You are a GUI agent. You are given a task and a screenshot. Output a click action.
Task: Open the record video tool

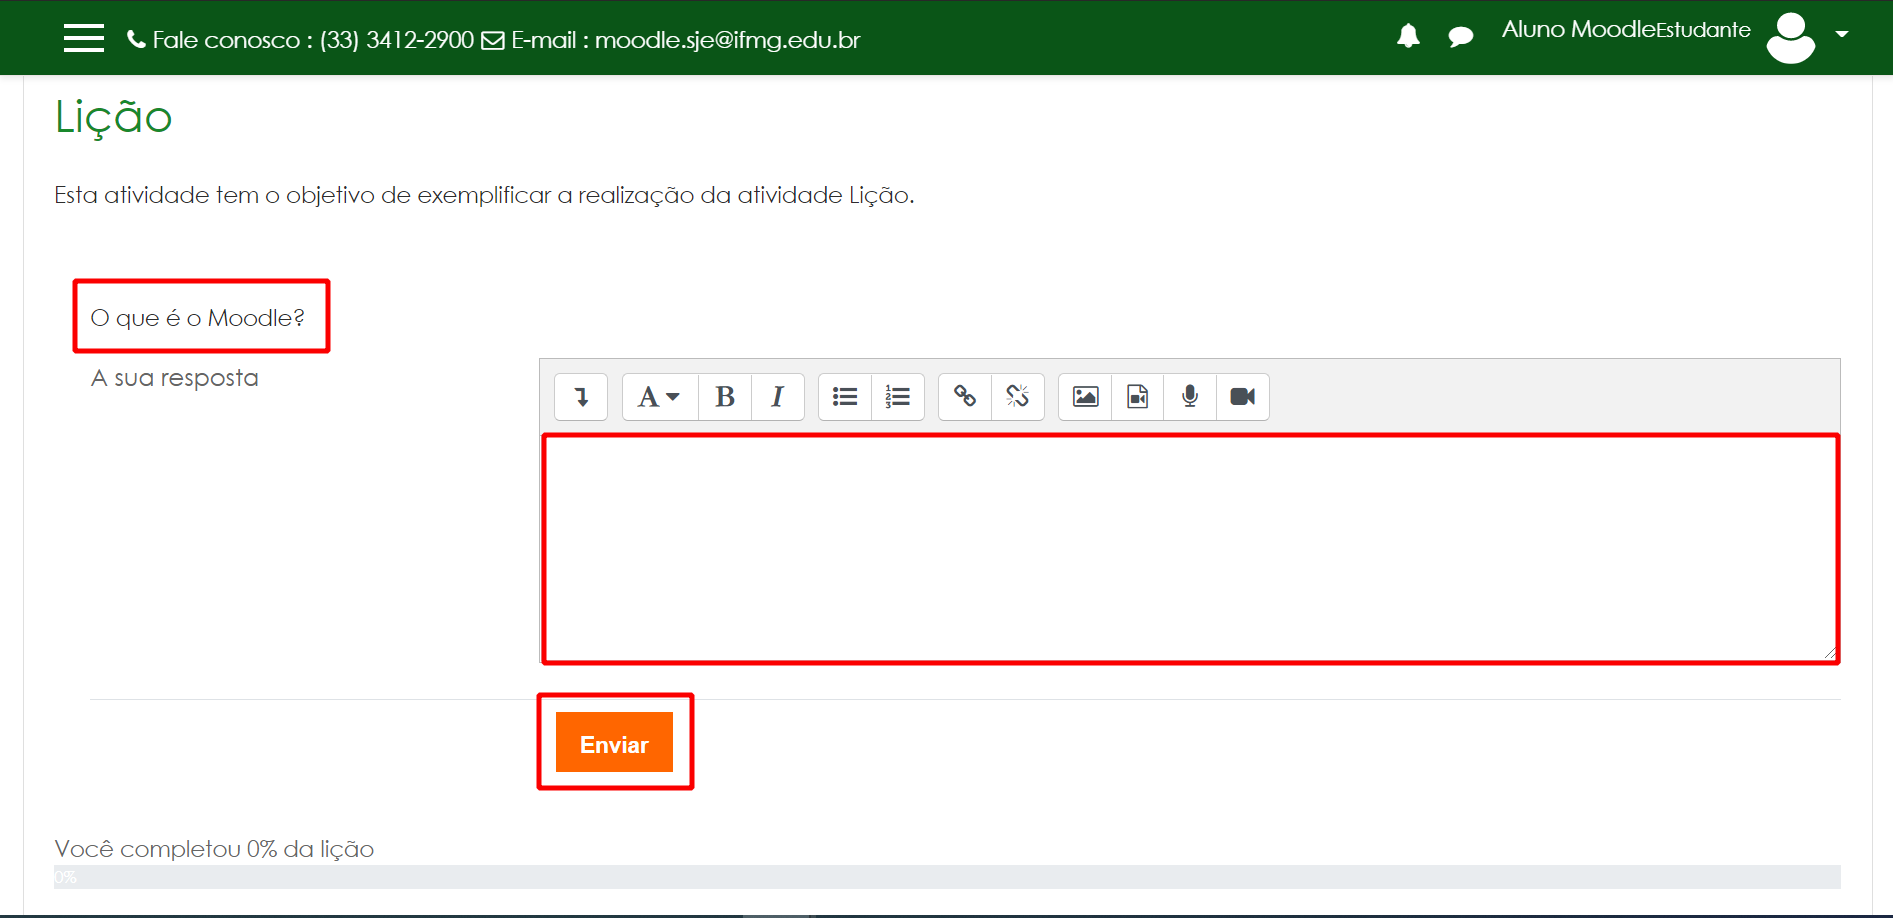pyautogui.click(x=1242, y=397)
